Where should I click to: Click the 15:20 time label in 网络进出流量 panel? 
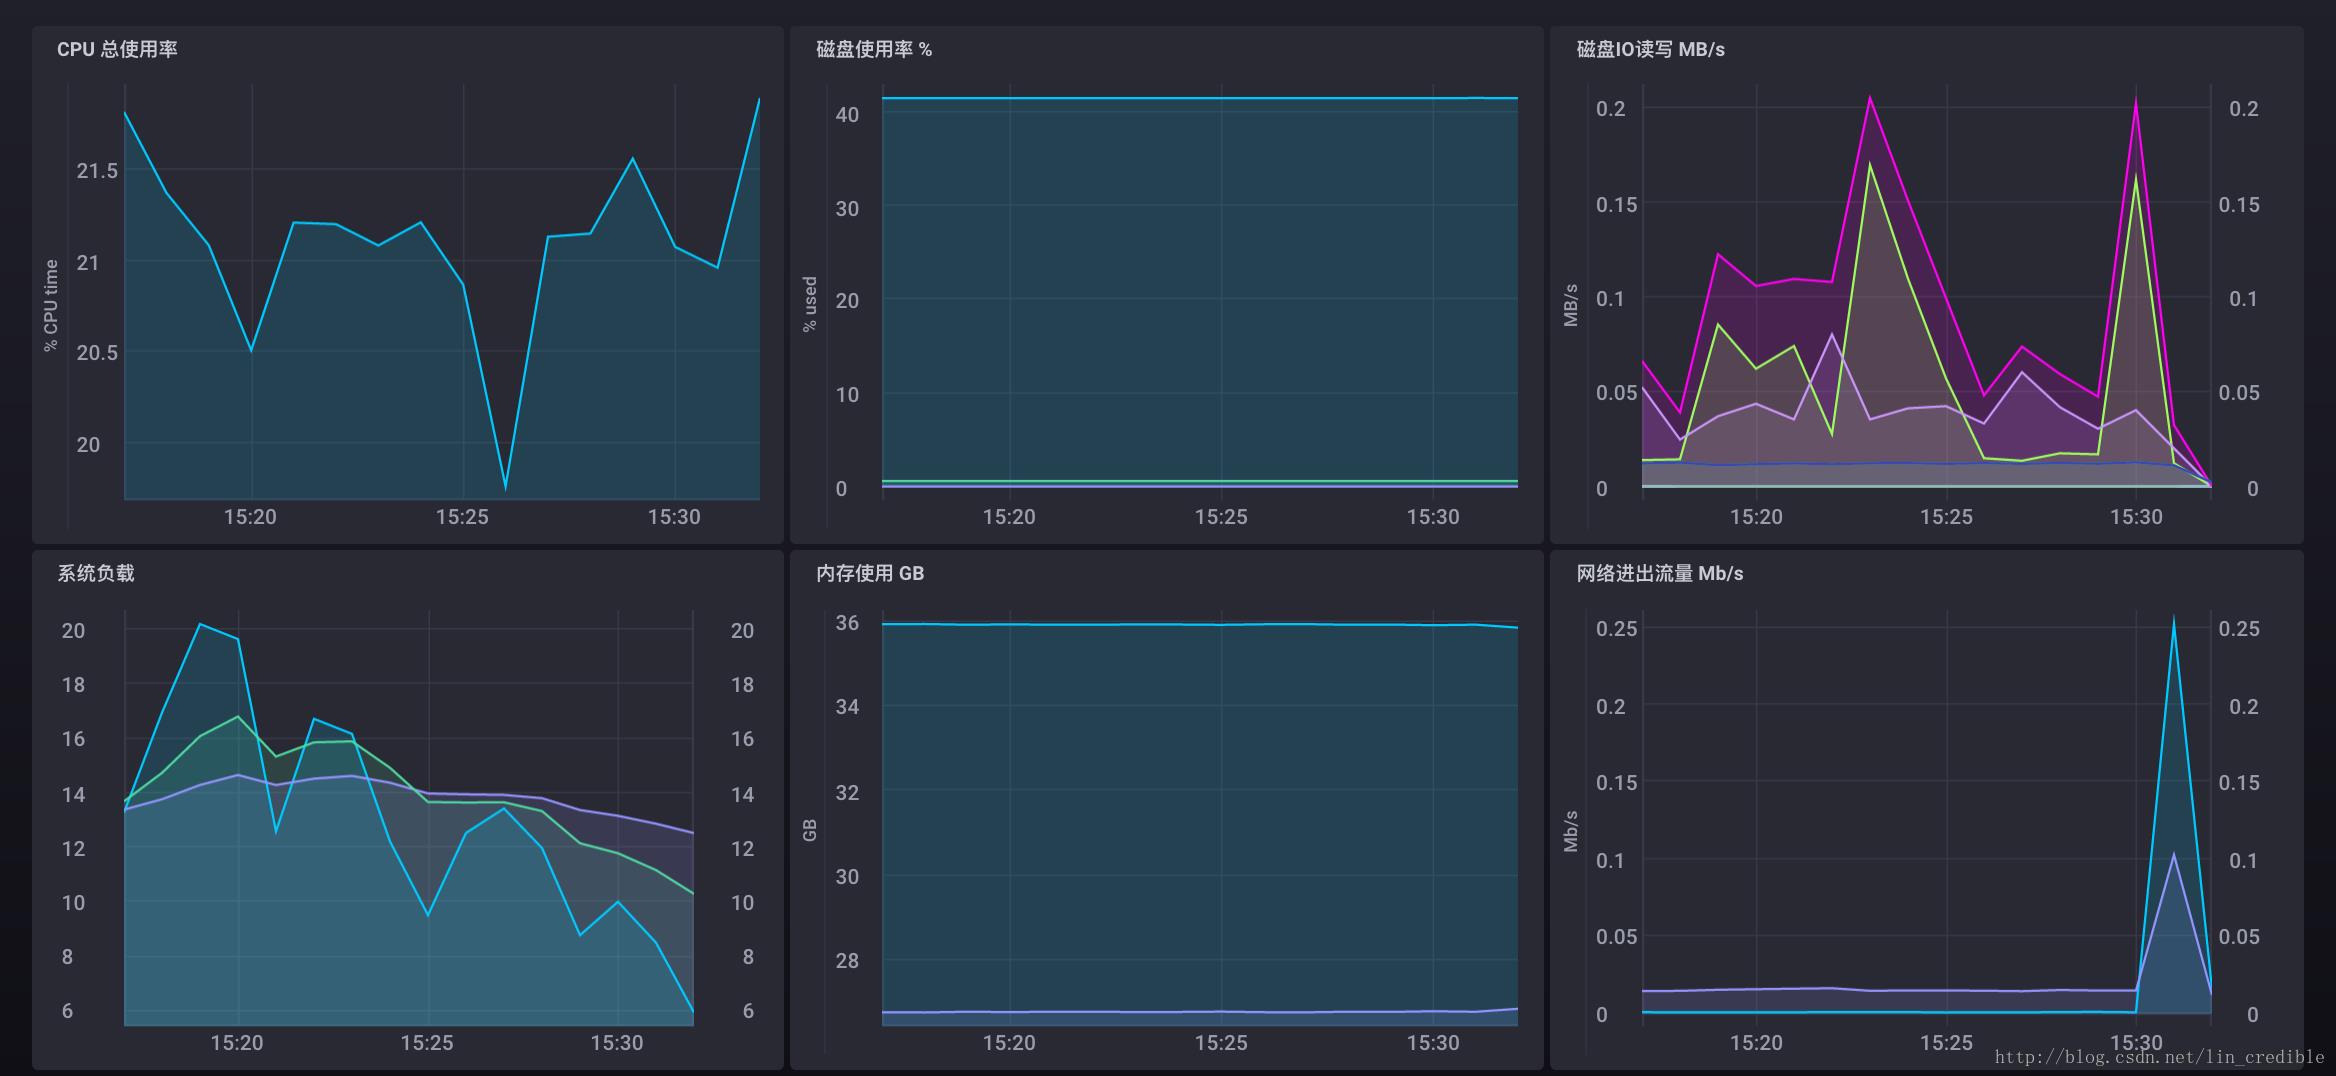pyautogui.click(x=1756, y=1043)
